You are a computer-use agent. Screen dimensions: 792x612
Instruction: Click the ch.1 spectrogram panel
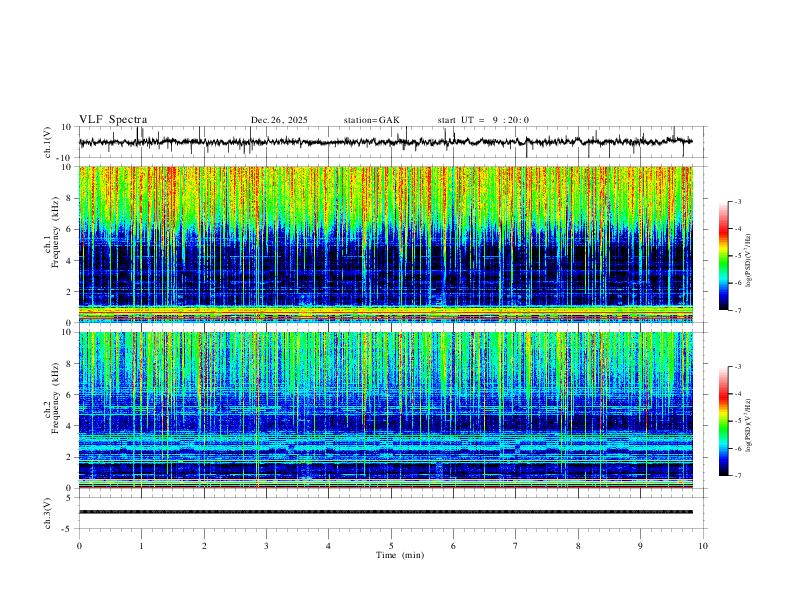(385, 244)
